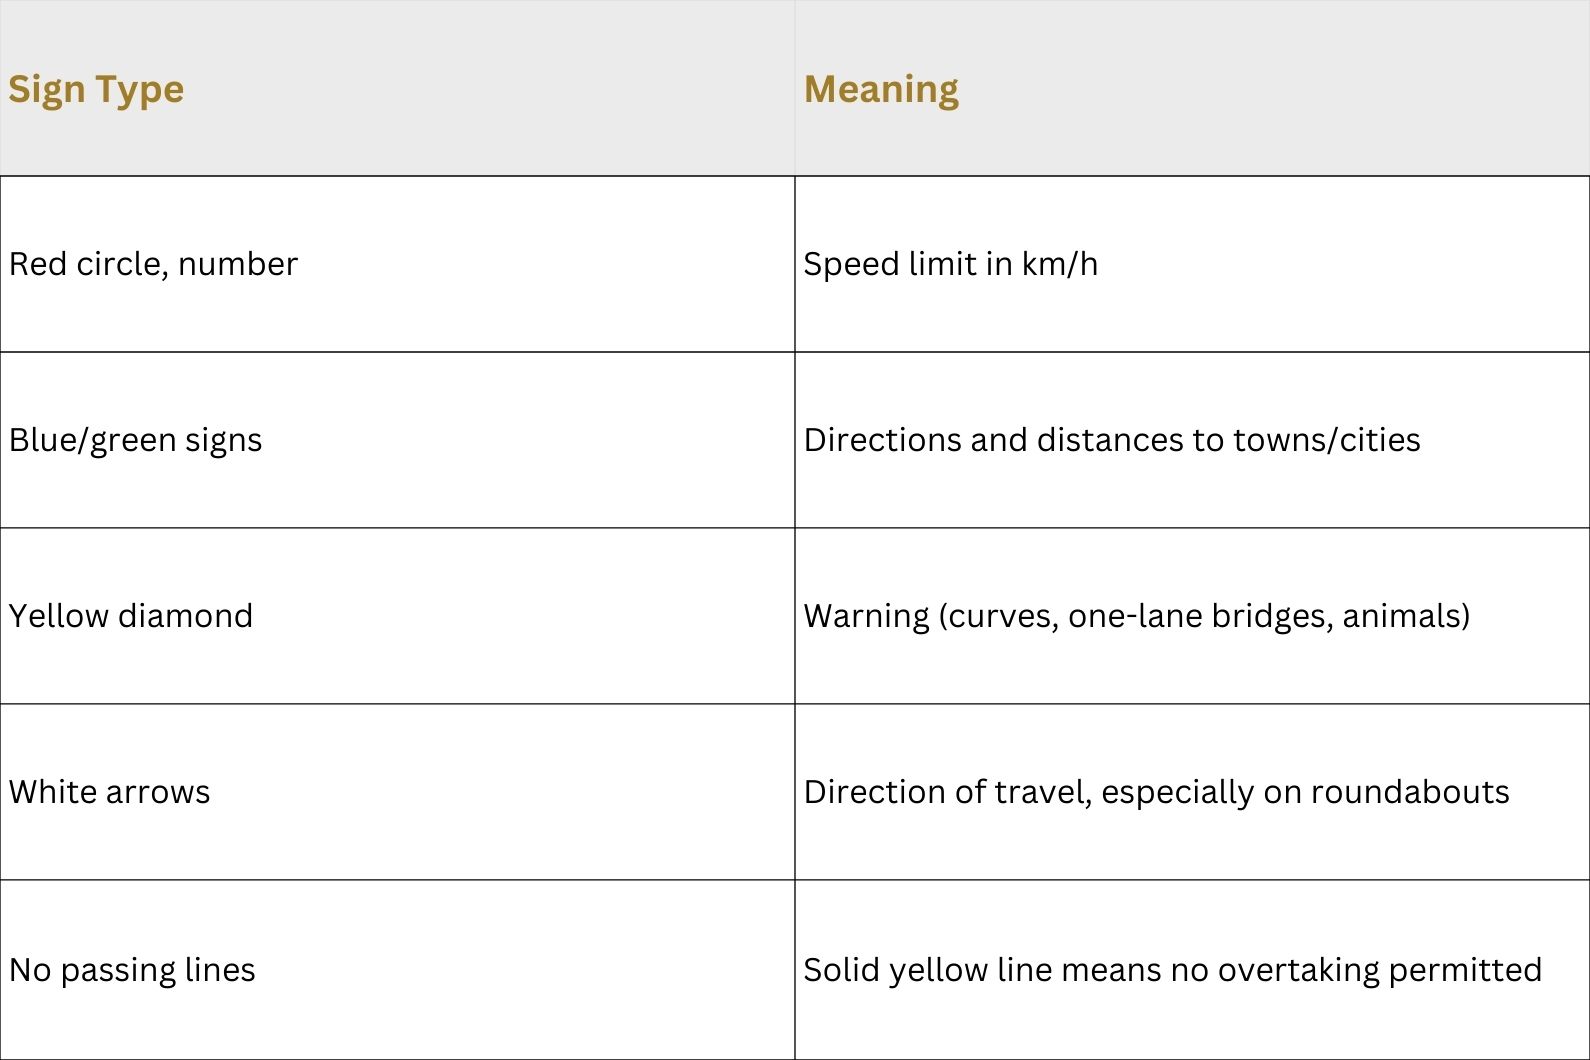1590x1060 pixels.
Task: Click the 'Yellow diamond' cell
Action: (x=397, y=616)
